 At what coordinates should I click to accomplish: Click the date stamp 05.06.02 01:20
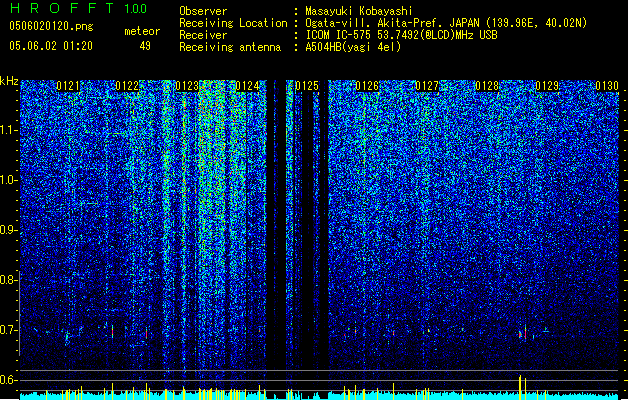pyautogui.click(x=51, y=46)
